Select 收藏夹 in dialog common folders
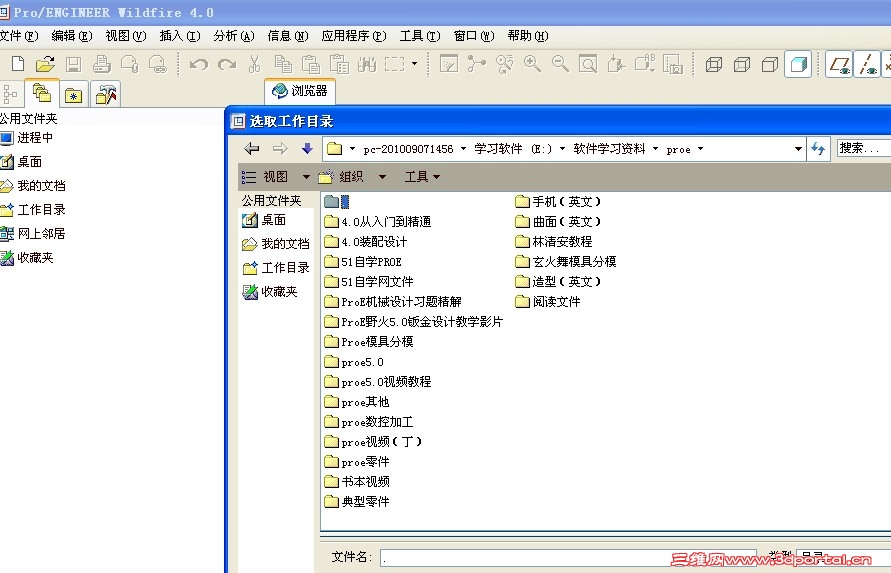 click(x=270, y=292)
